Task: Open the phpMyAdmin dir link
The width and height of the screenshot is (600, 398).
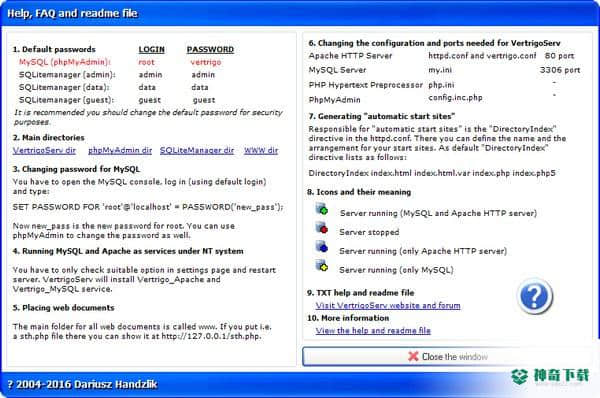Action: coord(120,150)
